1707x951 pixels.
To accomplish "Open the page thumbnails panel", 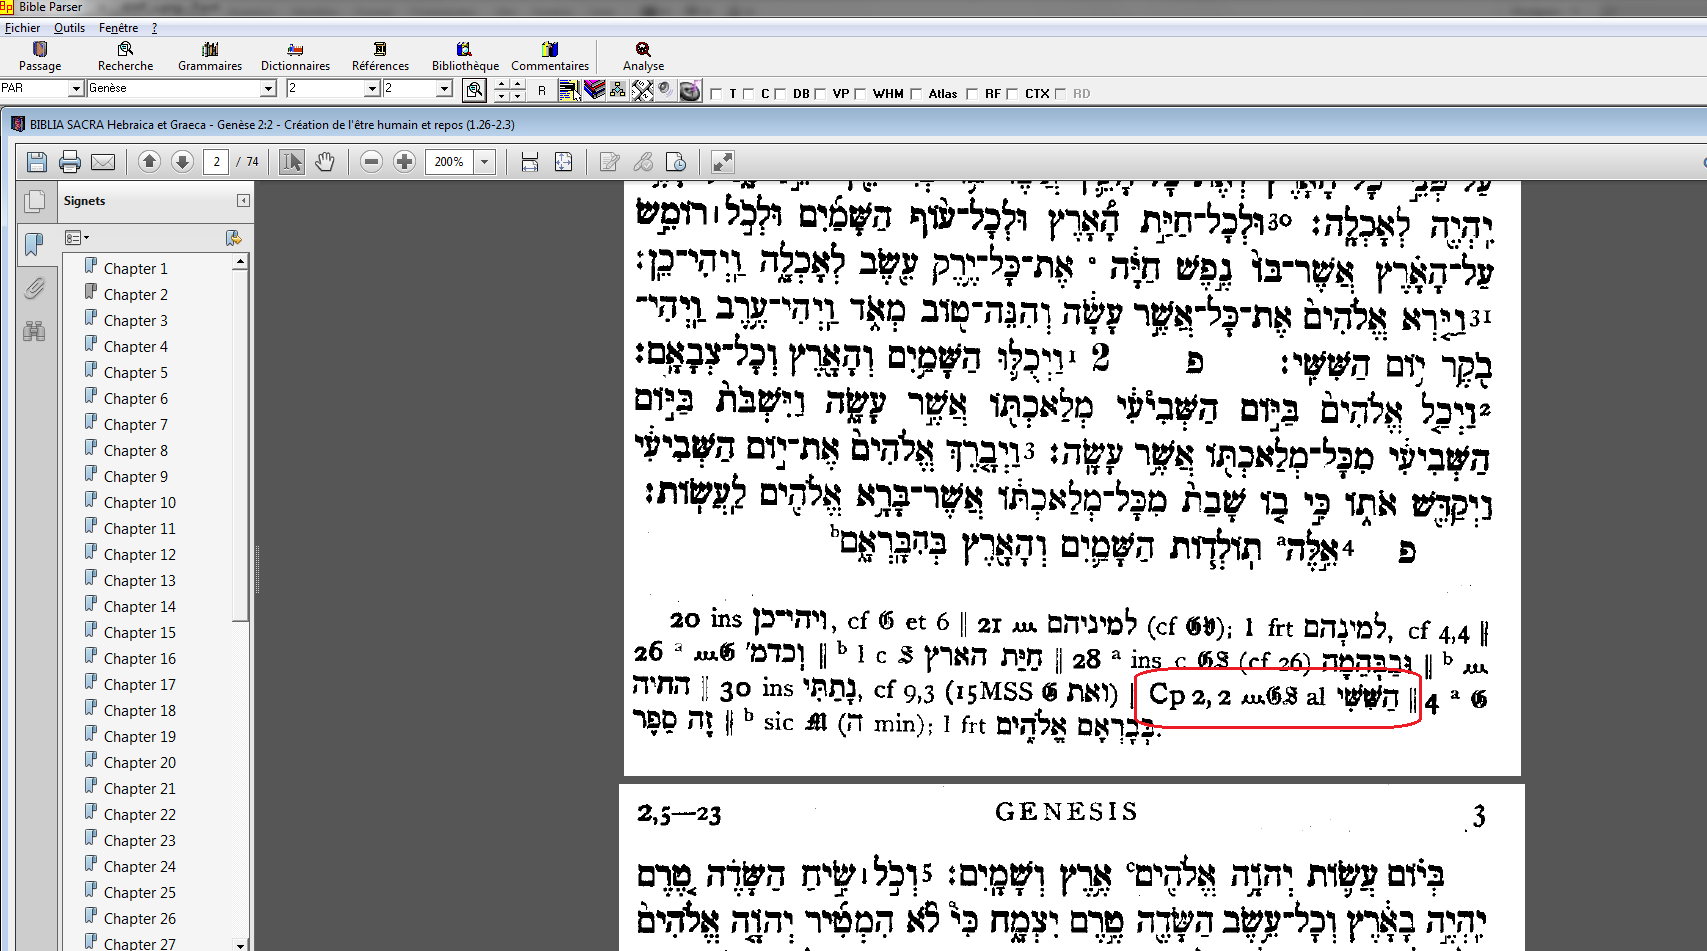I will [34, 202].
